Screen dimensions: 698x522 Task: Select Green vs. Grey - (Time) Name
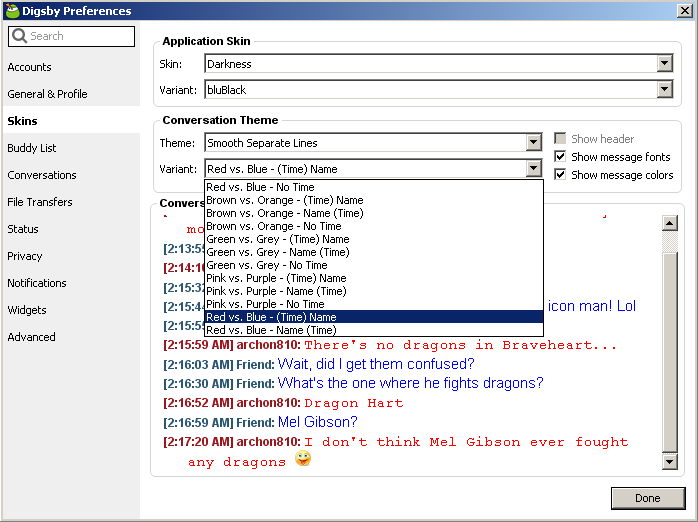coord(374,239)
